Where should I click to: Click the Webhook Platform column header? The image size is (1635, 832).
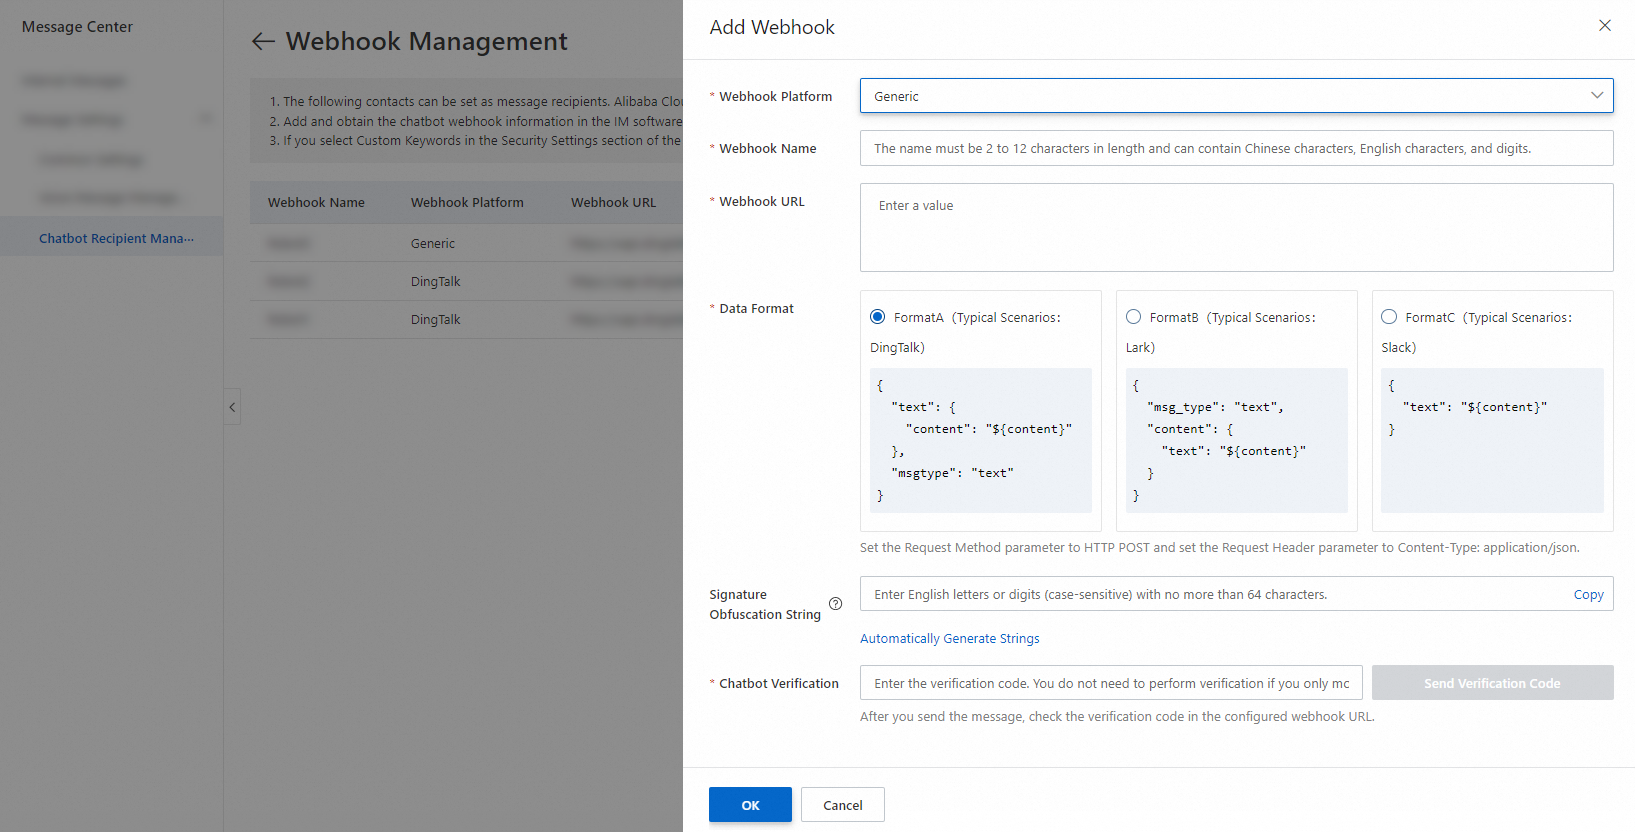pyautogui.click(x=467, y=202)
